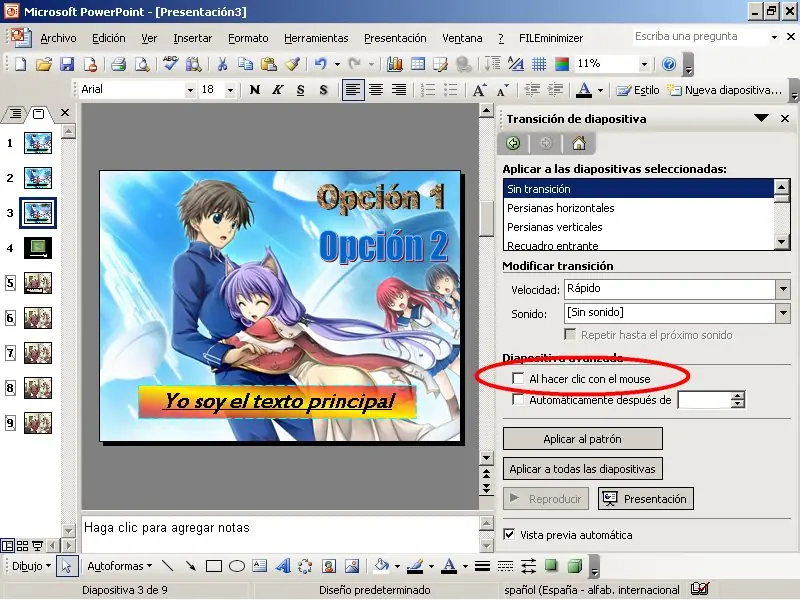Select slide 4 thumbnail in panel
This screenshot has width=800, height=600.
coord(38,247)
